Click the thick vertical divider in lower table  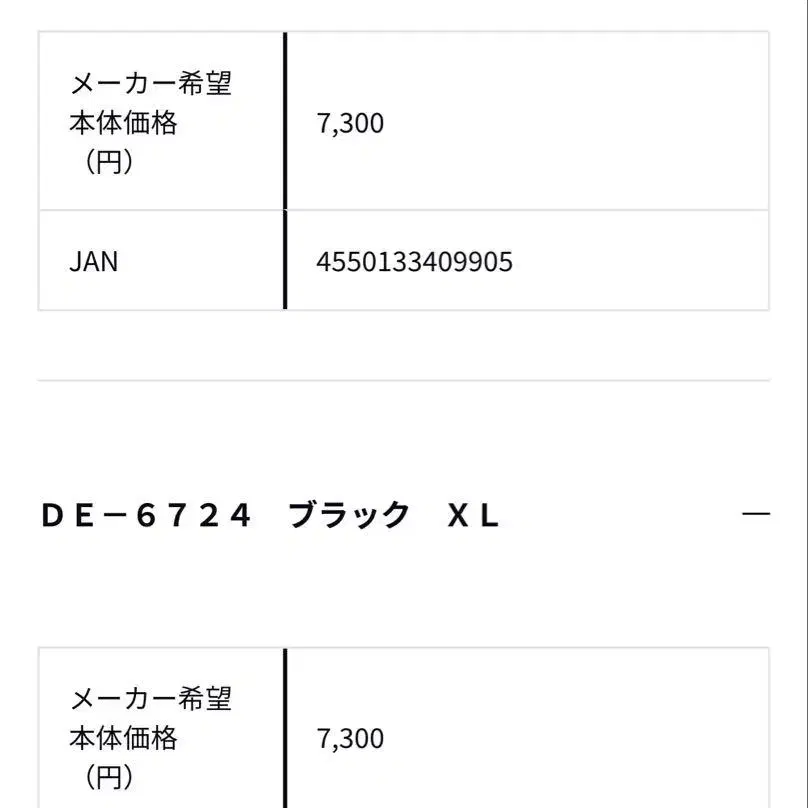pyautogui.click(x=285, y=730)
